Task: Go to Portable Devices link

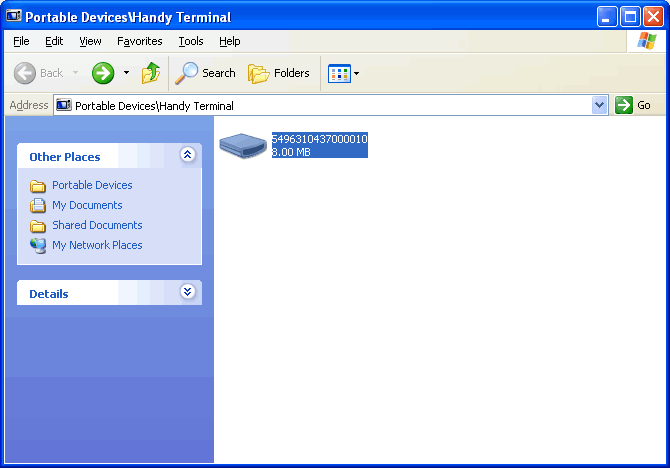Action: pyautogui.click(x=92, y=185)
